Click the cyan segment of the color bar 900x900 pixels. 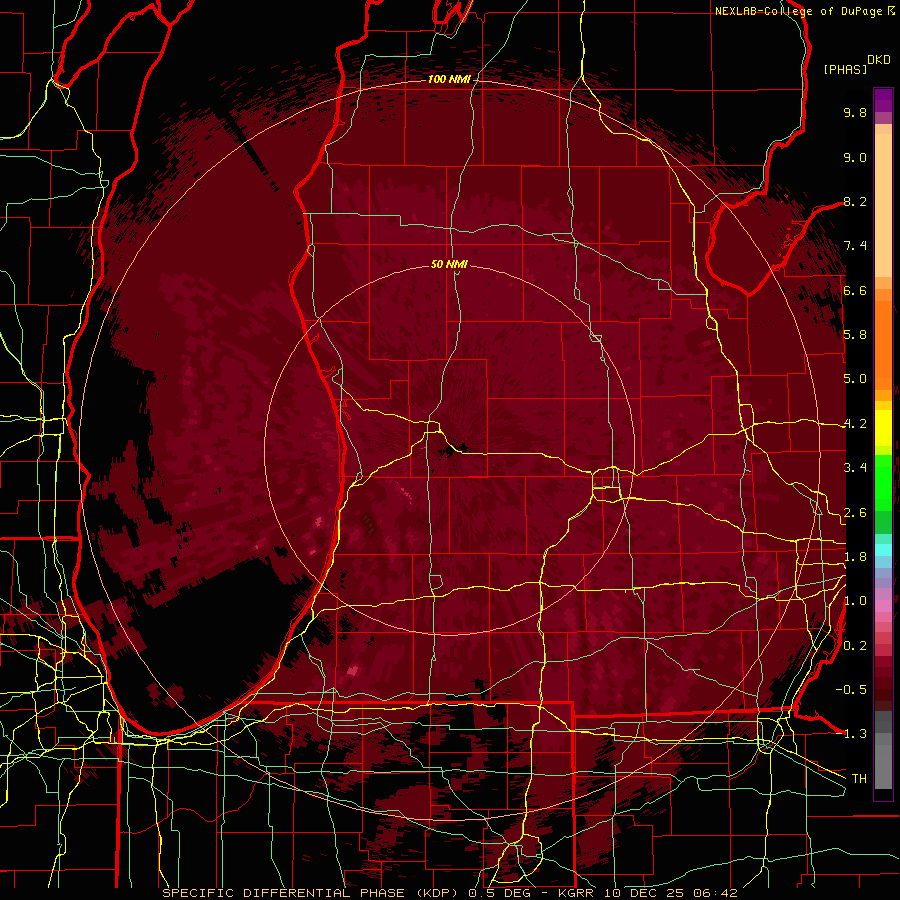pos(883,550)
